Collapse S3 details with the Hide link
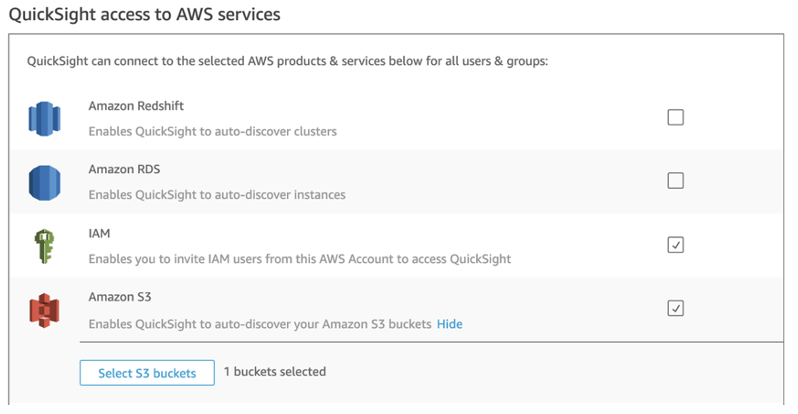This screenshot has height=414, width=798. [x=449, y=324]
